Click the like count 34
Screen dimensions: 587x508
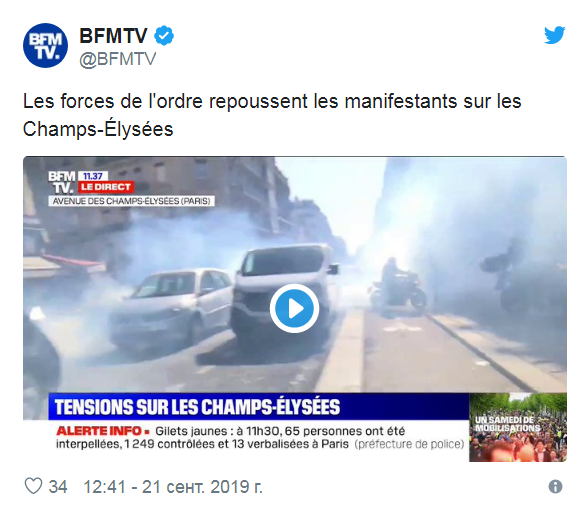(58, 487)
